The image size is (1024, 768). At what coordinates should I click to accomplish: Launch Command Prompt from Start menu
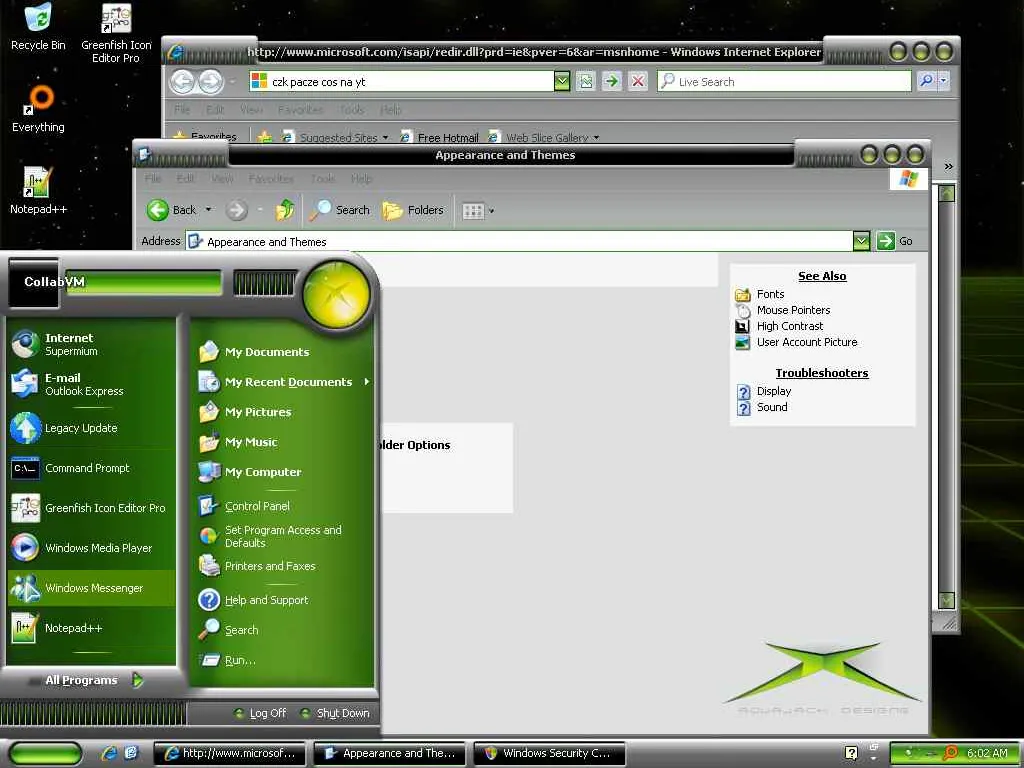[92, 468]
